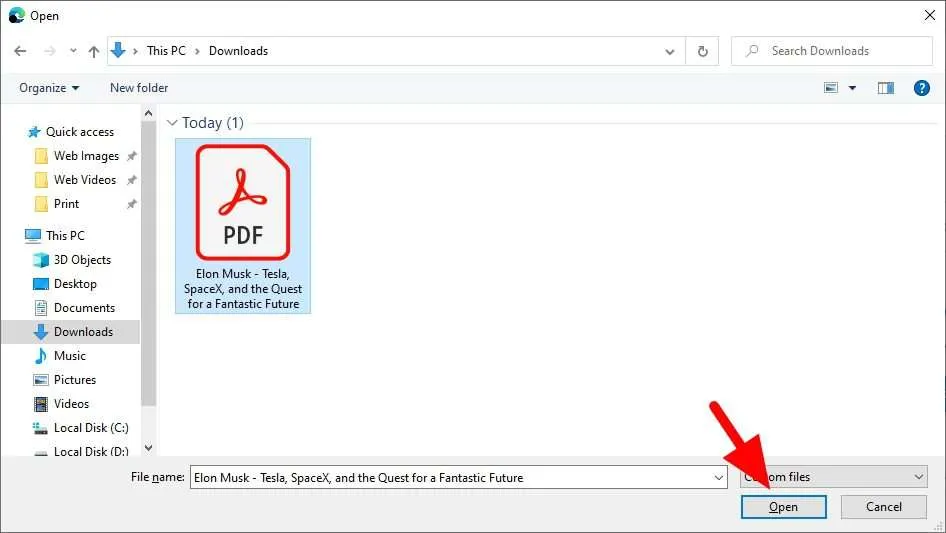Open the more view options dropdown
946x533 pixels.
[852, 88]
